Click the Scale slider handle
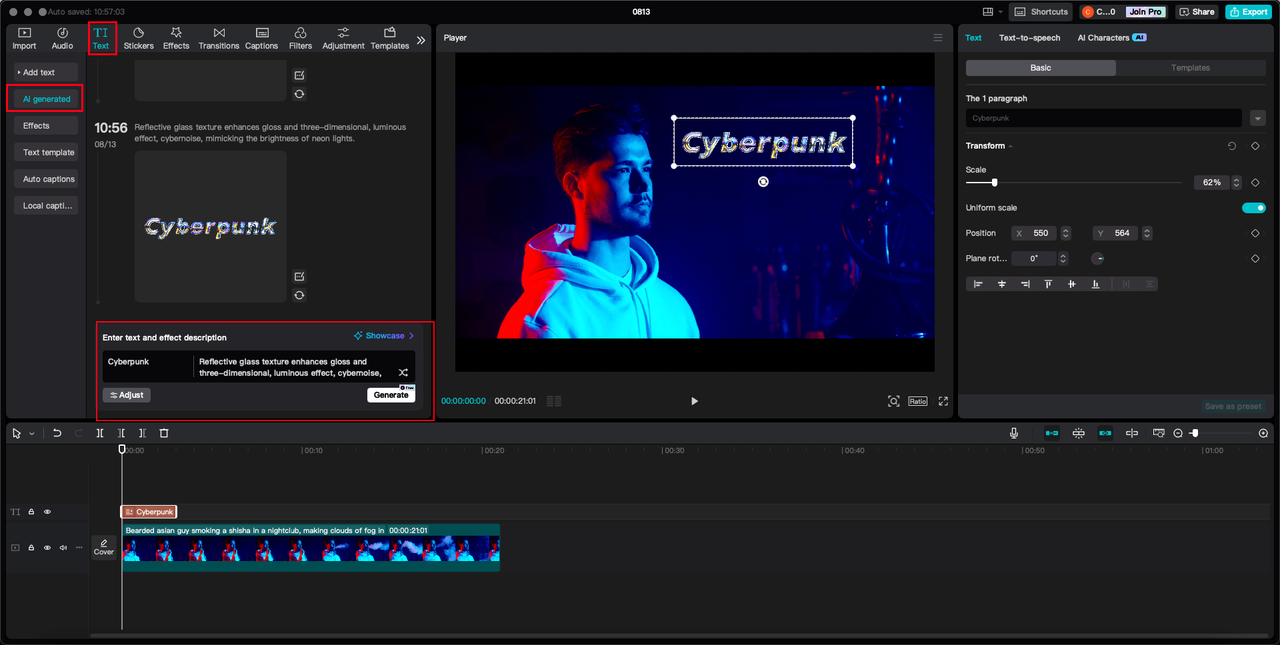 [x=994, y=183]
